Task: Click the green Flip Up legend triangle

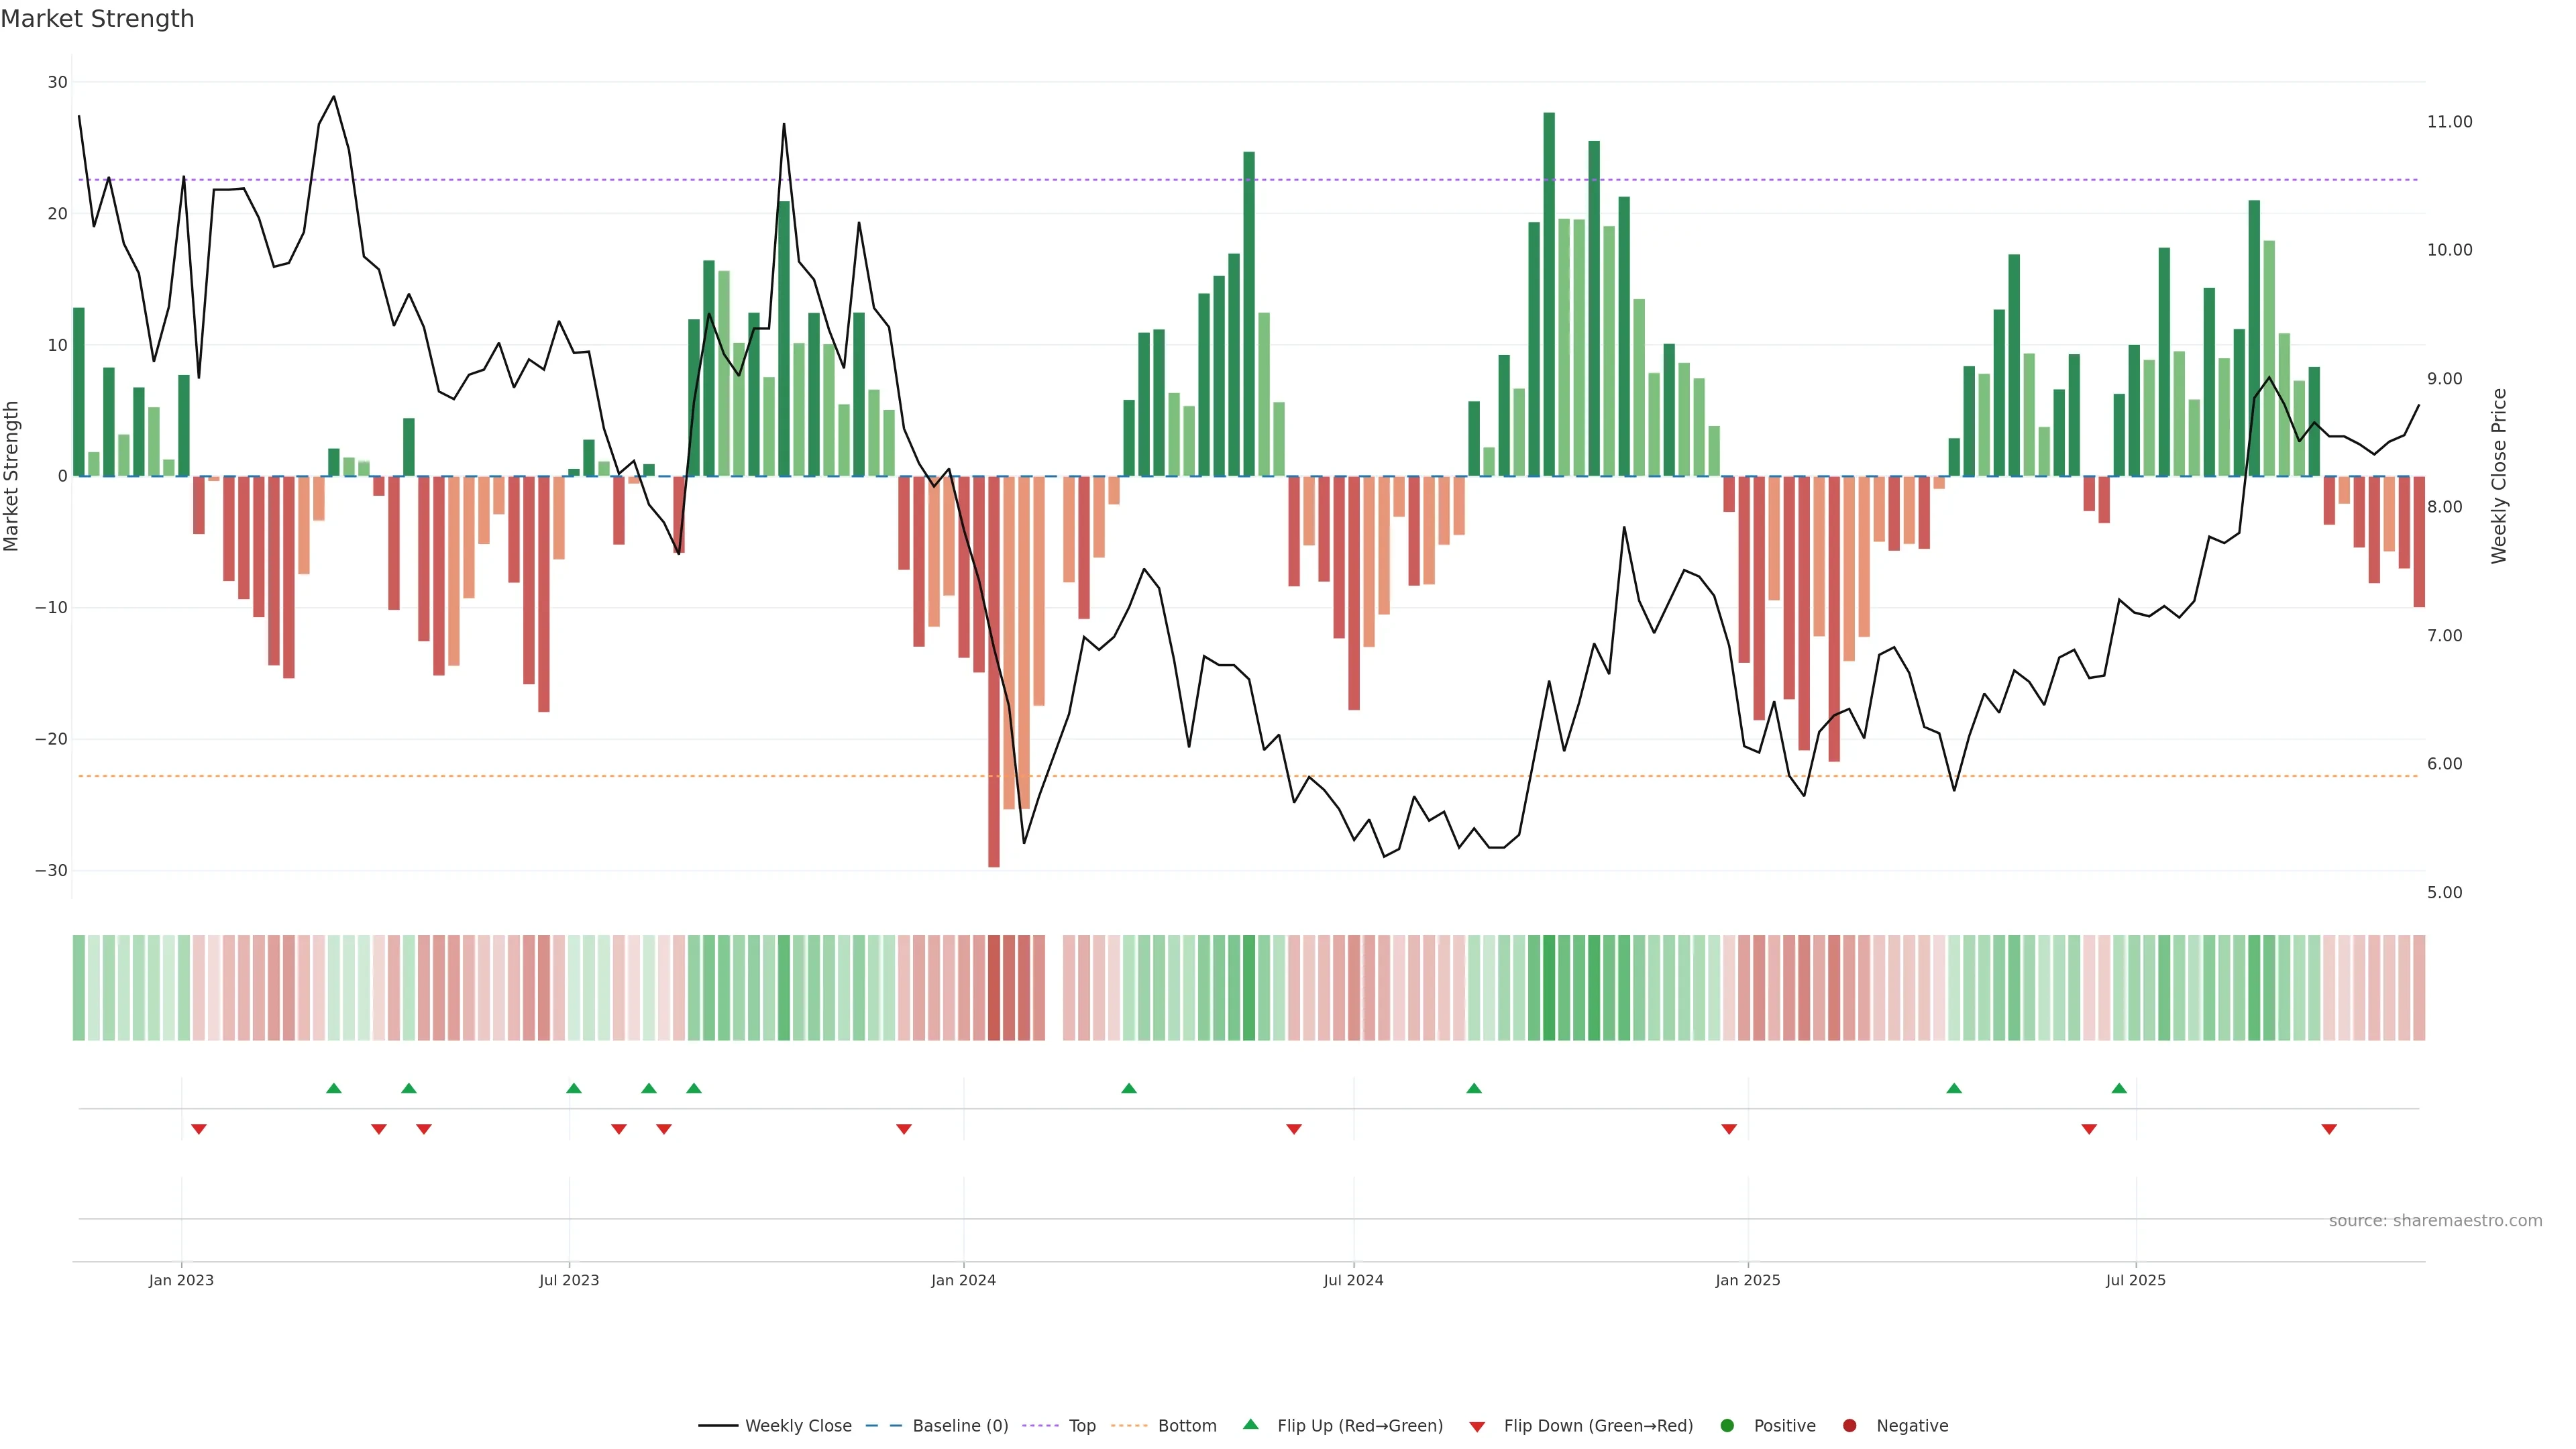Action: pos(1250,1425)
